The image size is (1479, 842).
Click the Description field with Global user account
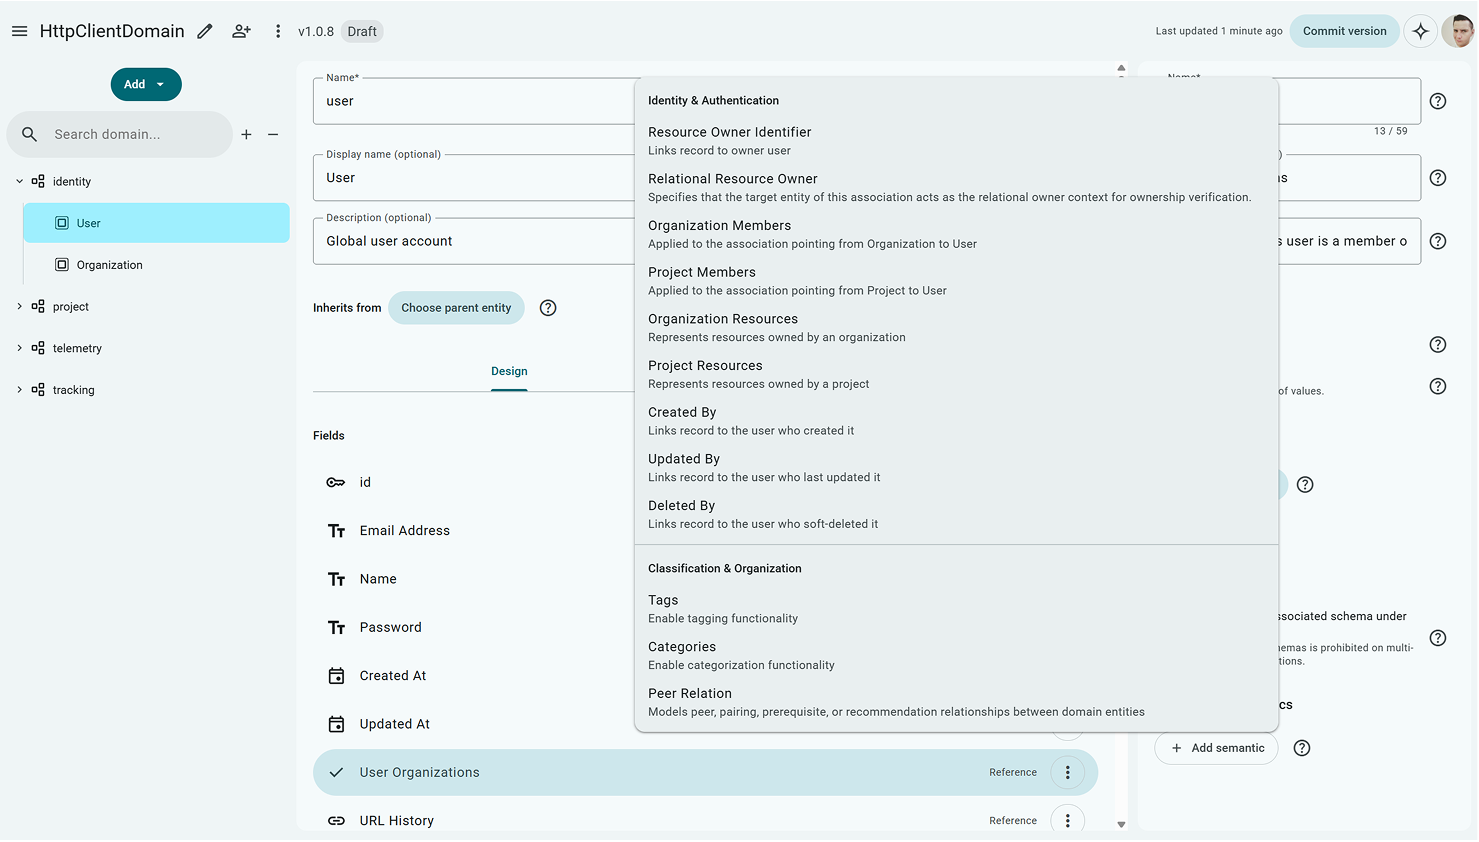click(x=474, y=241)
